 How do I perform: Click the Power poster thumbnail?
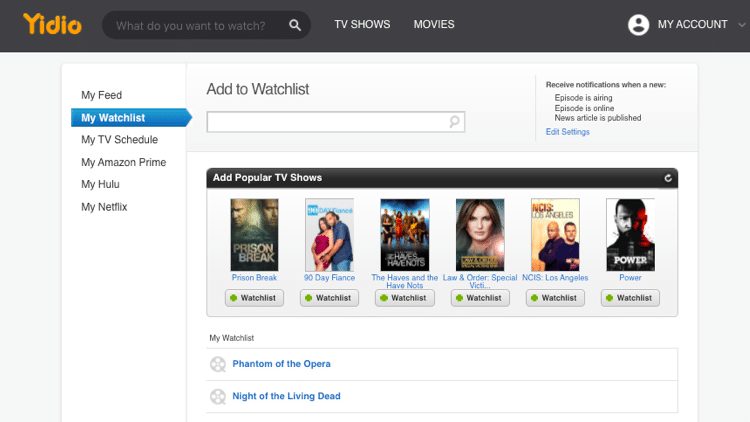point(630,235)
